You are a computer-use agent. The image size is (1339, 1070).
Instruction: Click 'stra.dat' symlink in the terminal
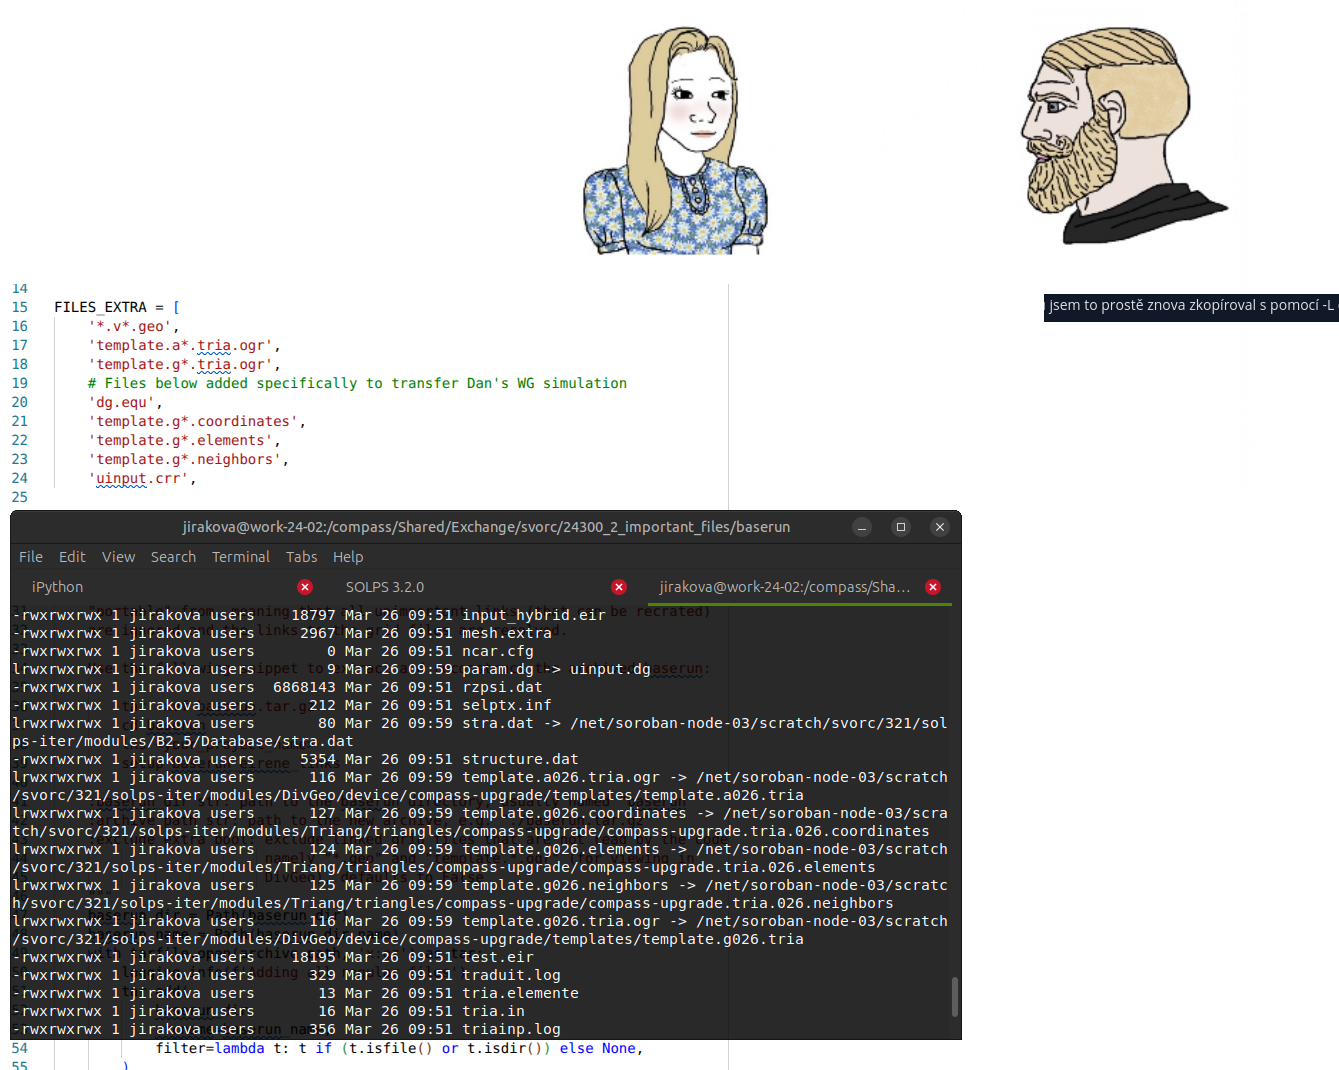tap(498, 723)
